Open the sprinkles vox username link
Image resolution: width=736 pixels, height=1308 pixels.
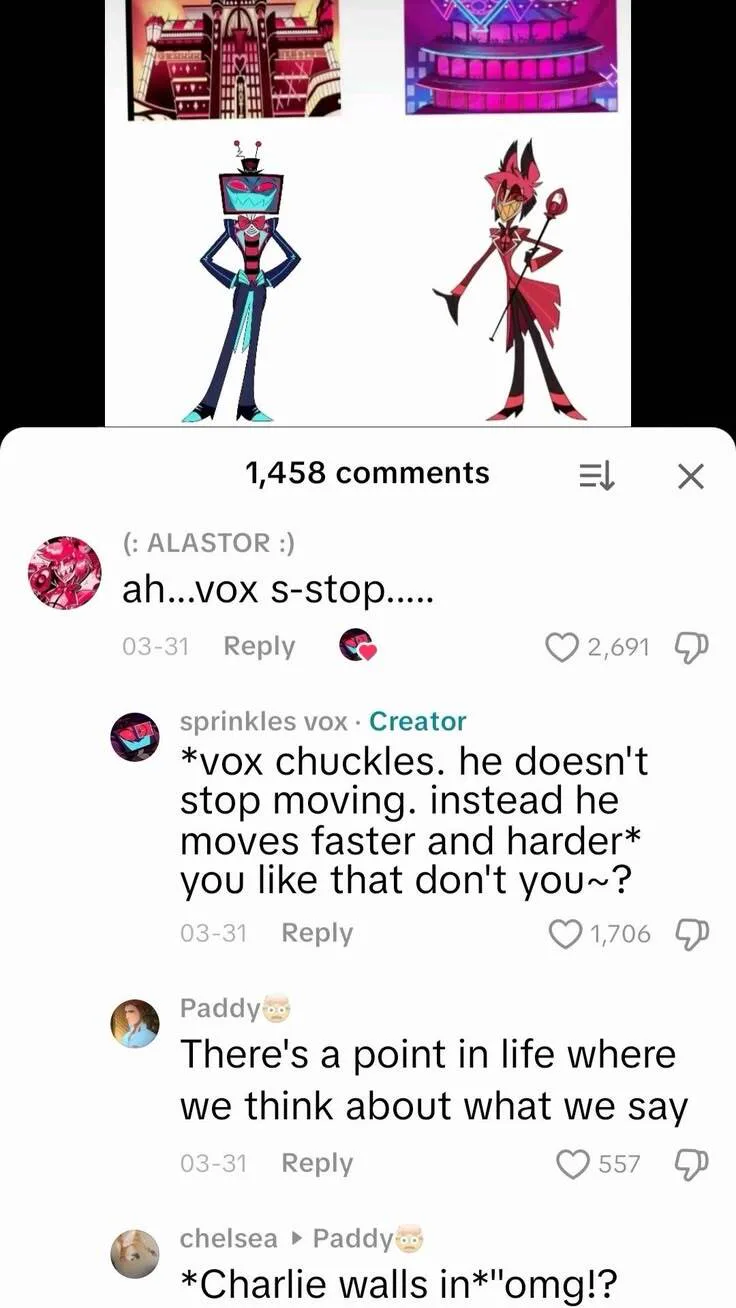(264, 721)
